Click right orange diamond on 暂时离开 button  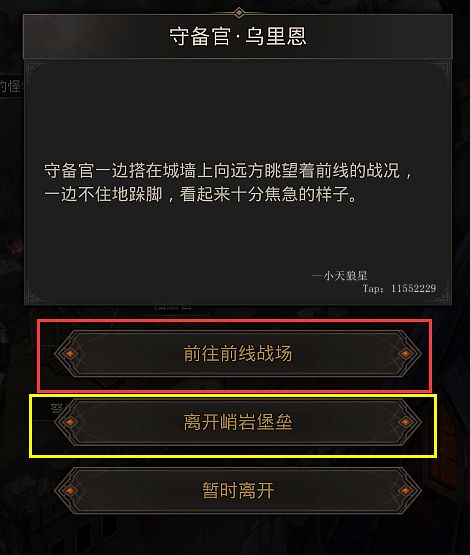tap(405, 491)
